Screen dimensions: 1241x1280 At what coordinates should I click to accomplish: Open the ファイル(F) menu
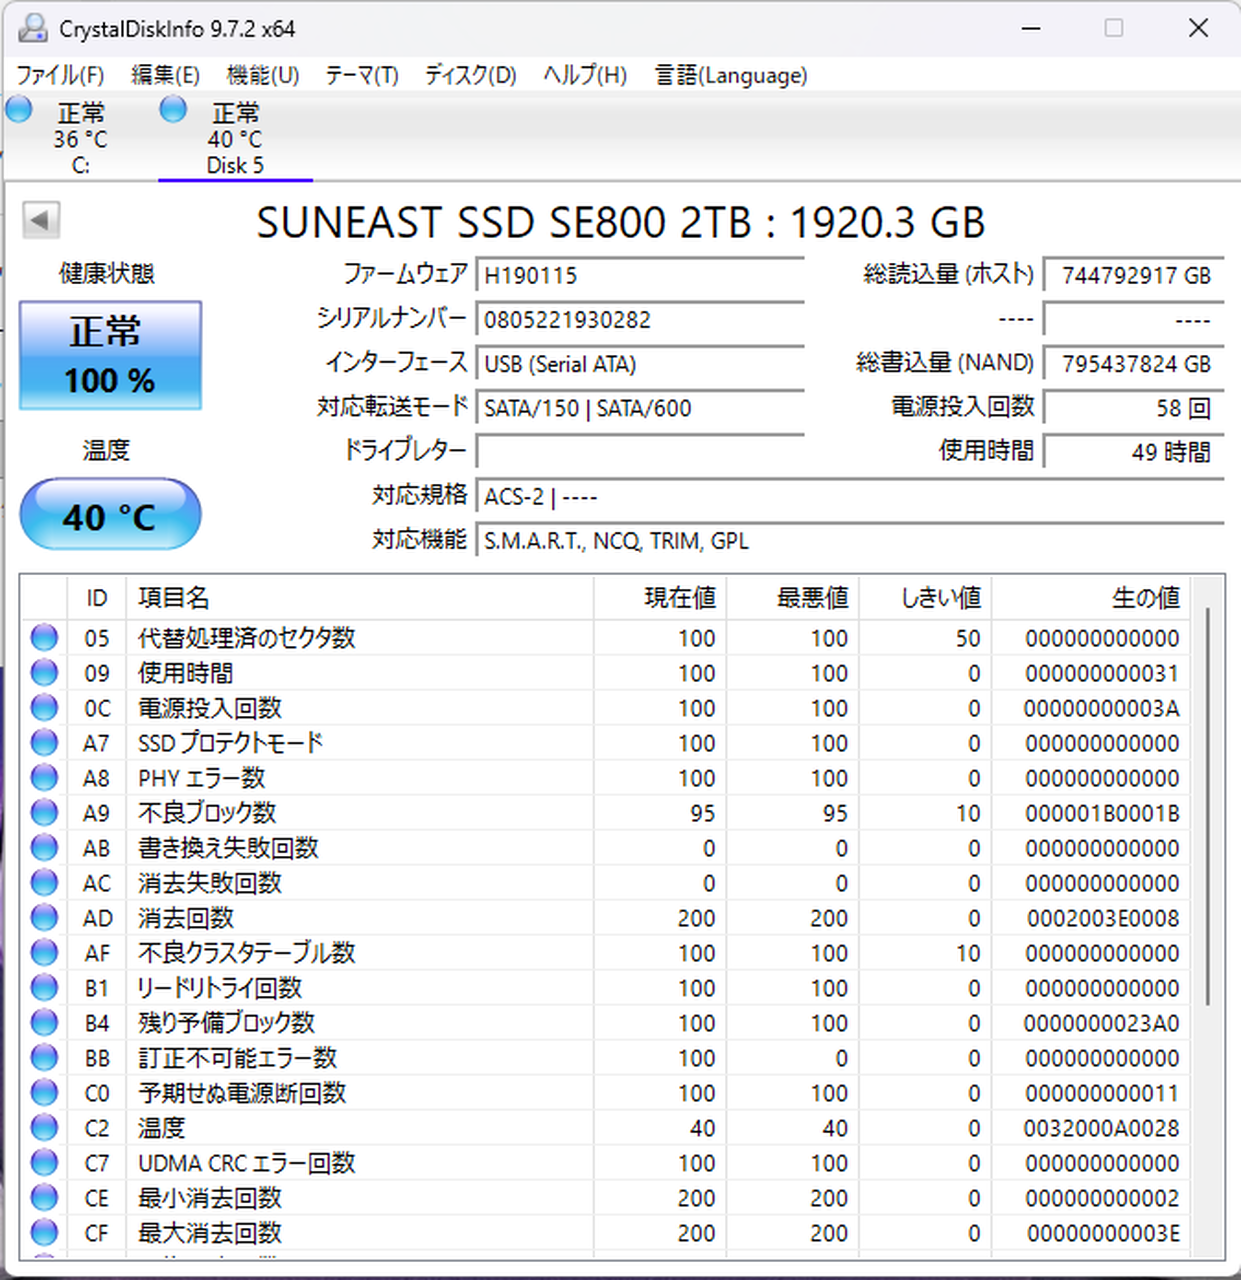click(60, 75)
